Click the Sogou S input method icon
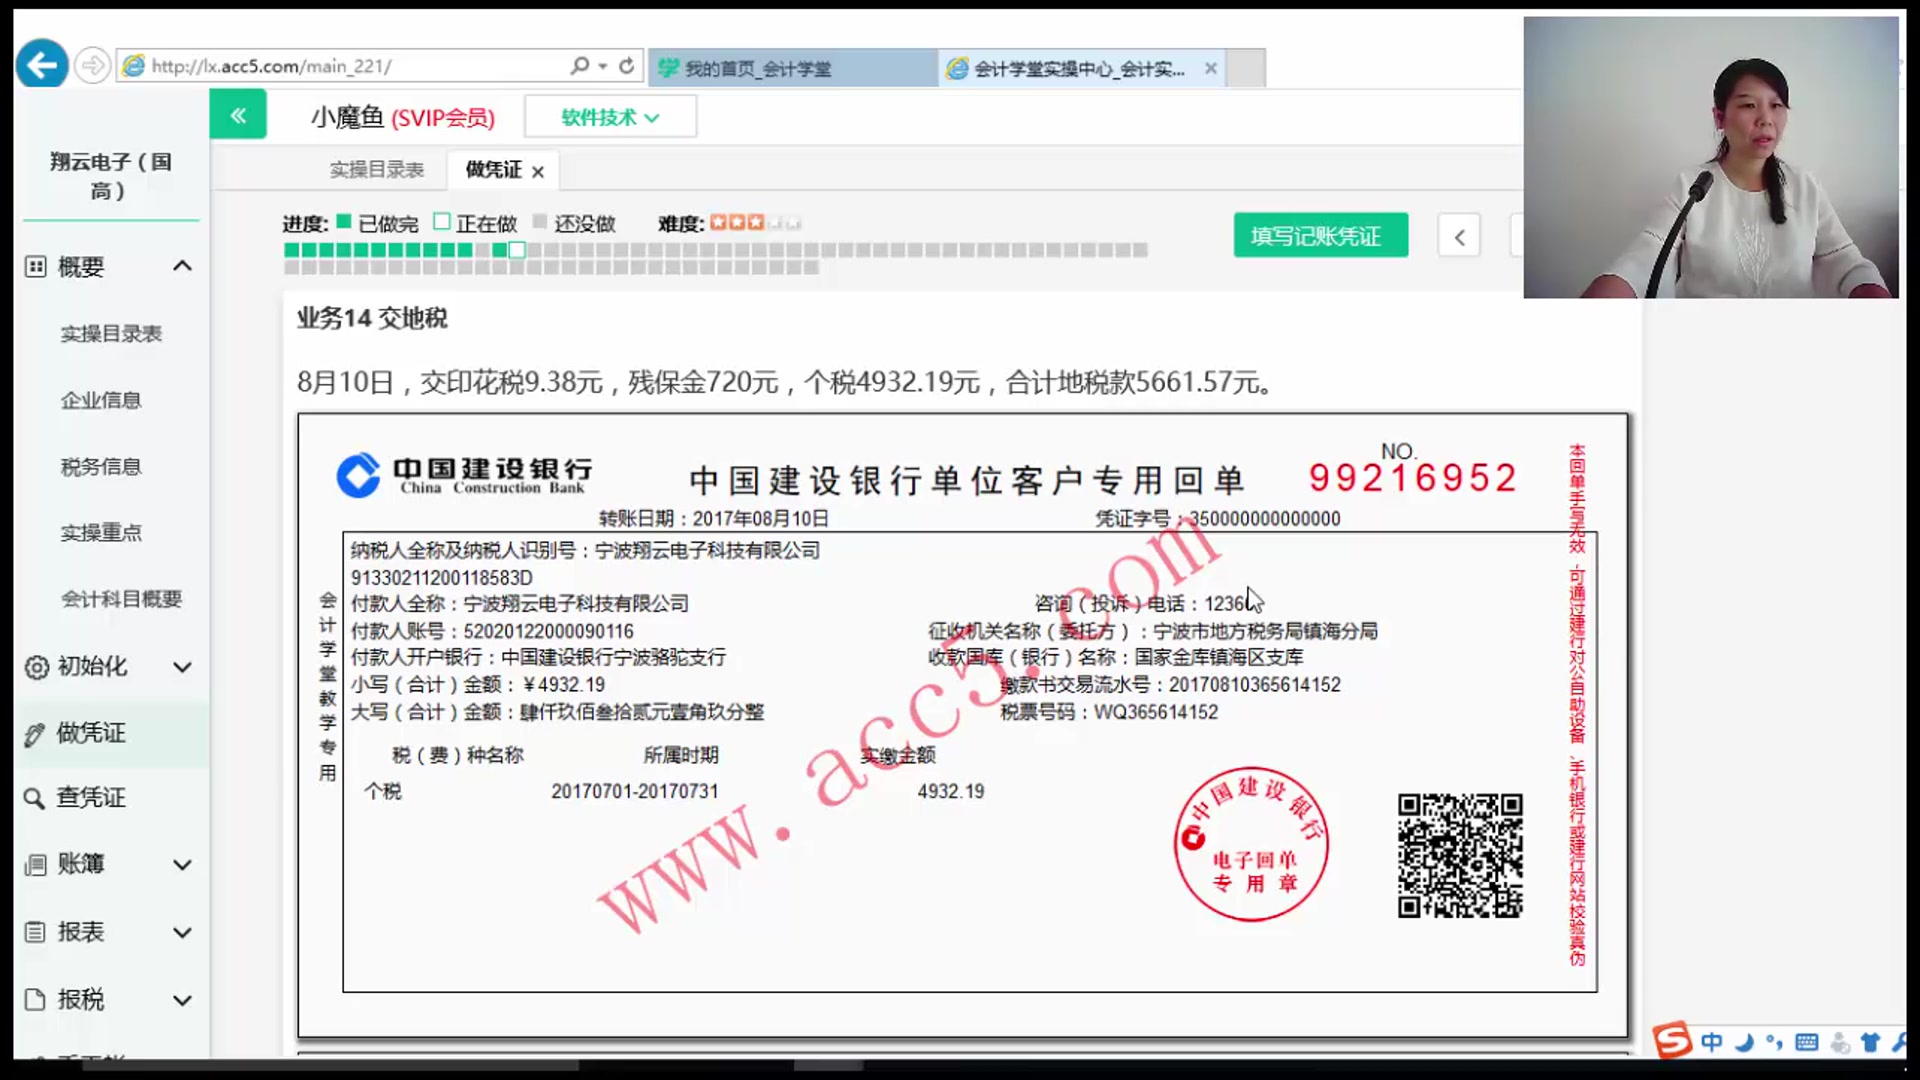 coord(1672,1041)
